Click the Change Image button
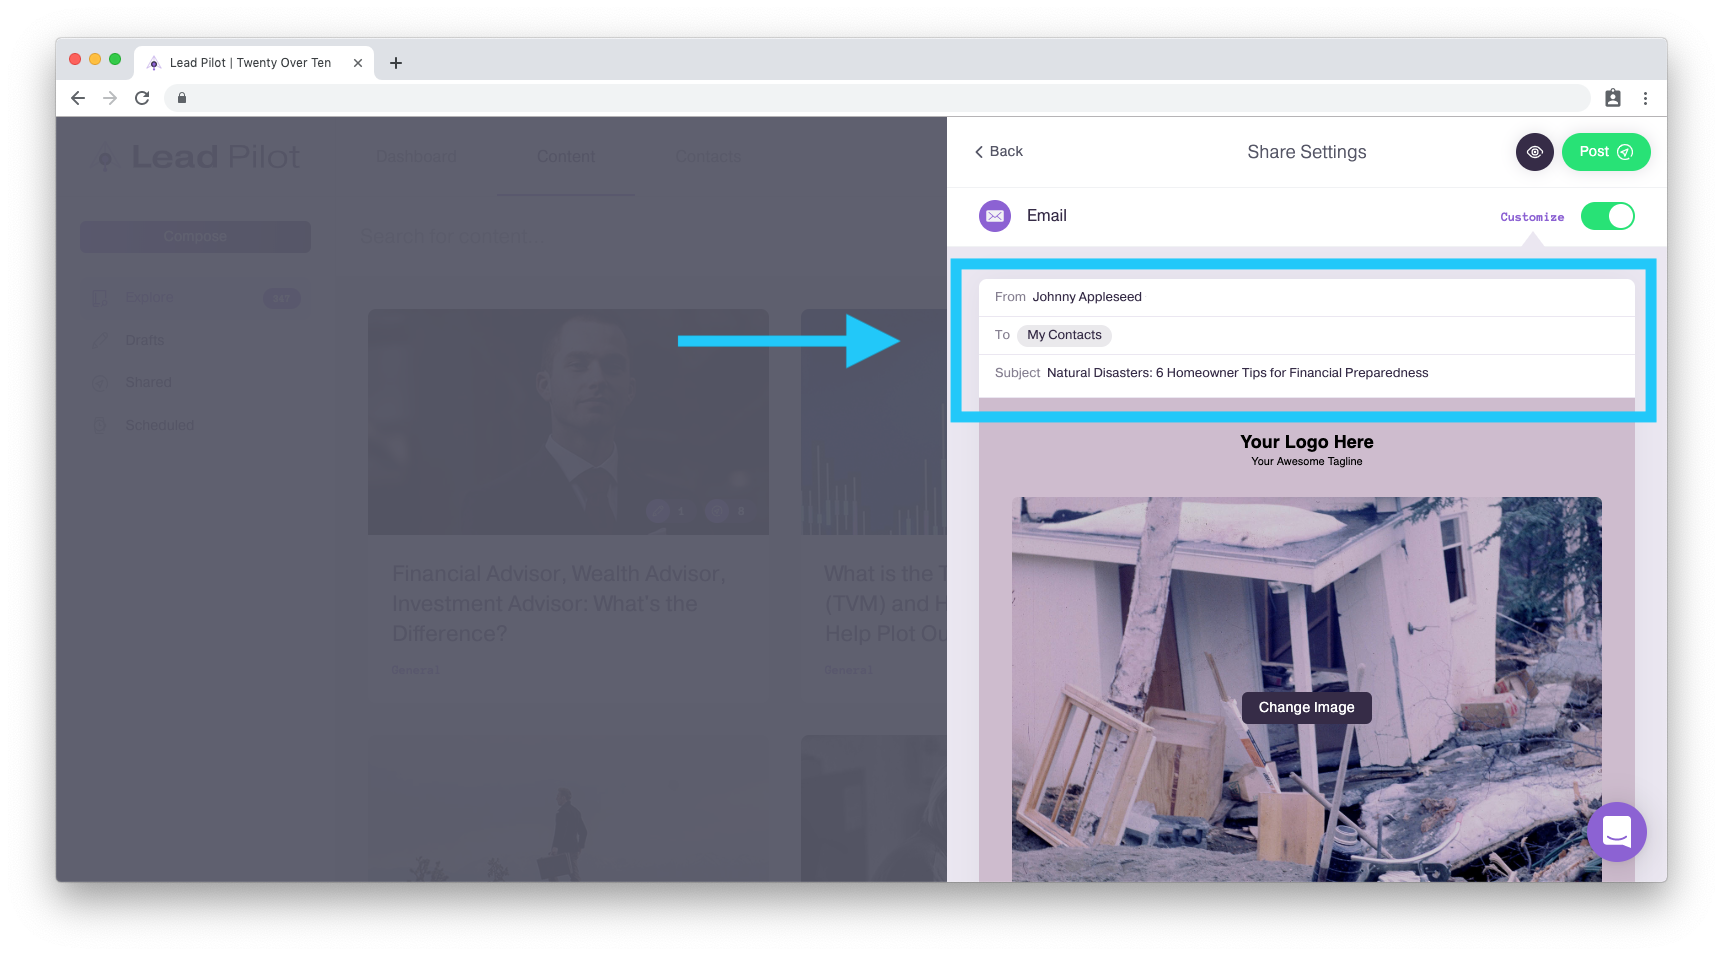This screenshot has height=956, width=1723. pos(1306,707)
